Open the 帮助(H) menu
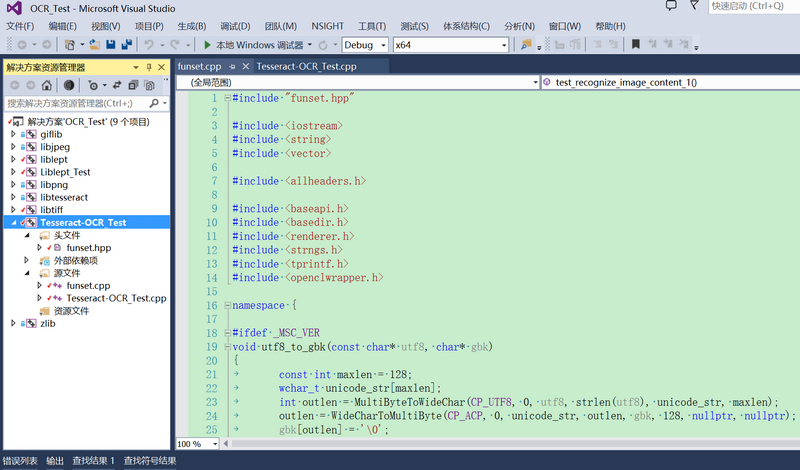 click(610, 26)
